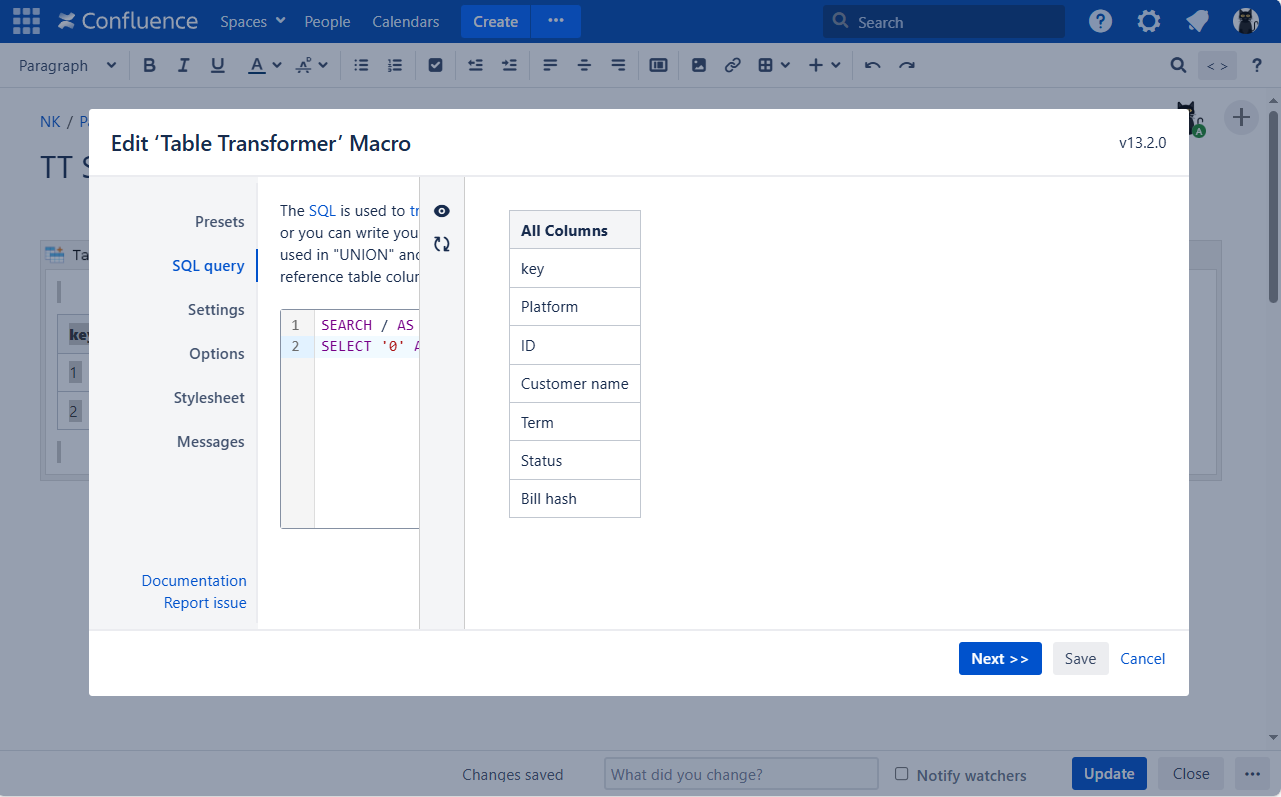Open the Documentation link
This screenshot has height=797, width=1281.
194,581
